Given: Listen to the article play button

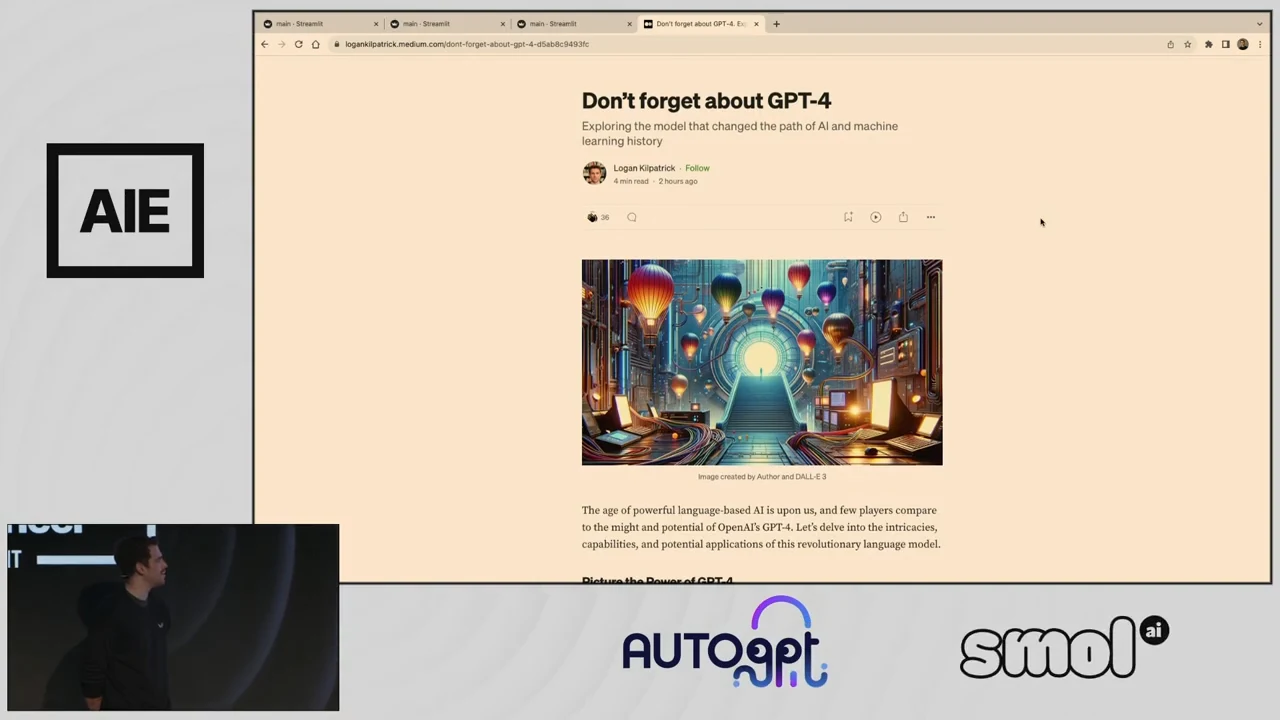Looking at the screenshot, I should point(875,217).
